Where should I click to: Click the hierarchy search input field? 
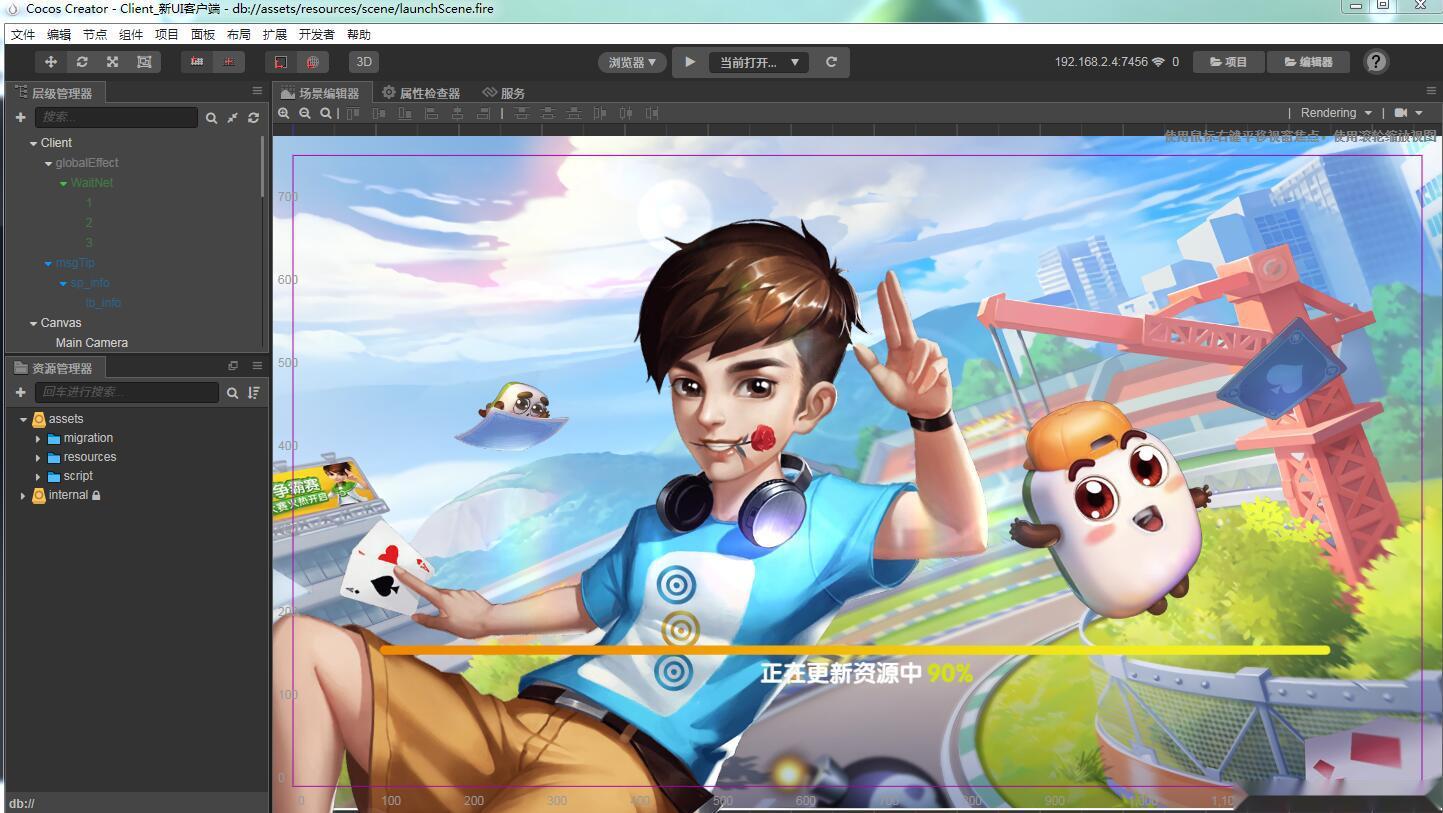tap(116, 118)
